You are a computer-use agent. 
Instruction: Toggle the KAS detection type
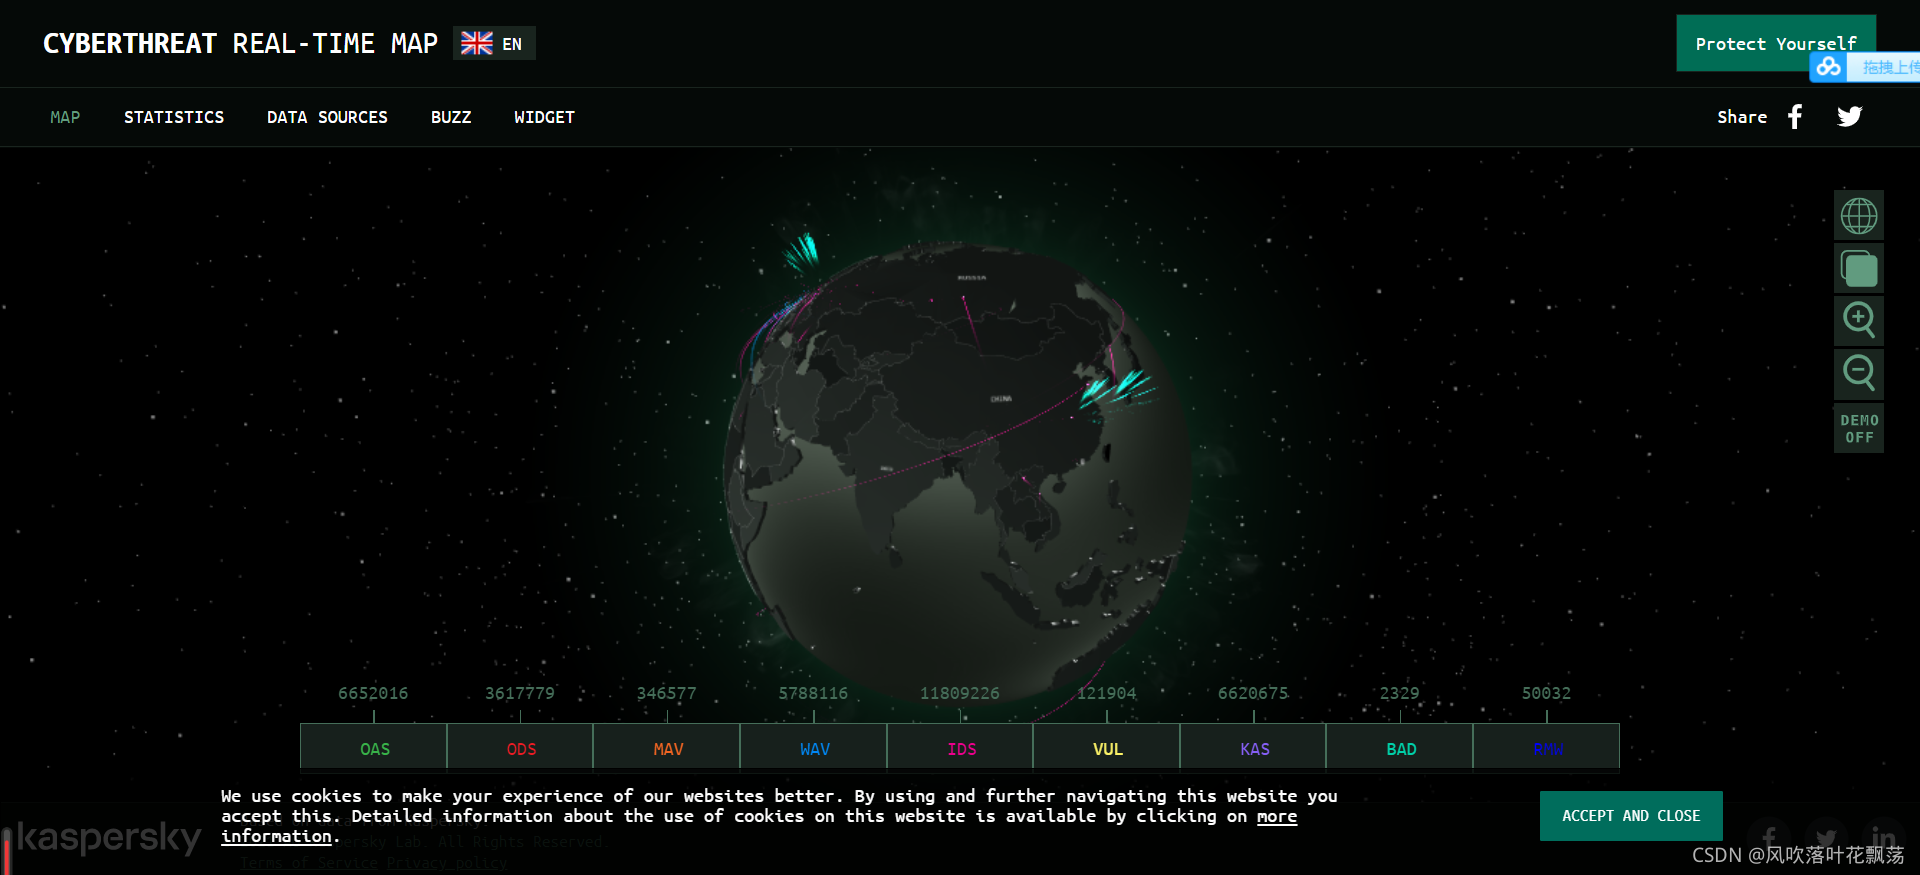click(x=1254, y=748)
